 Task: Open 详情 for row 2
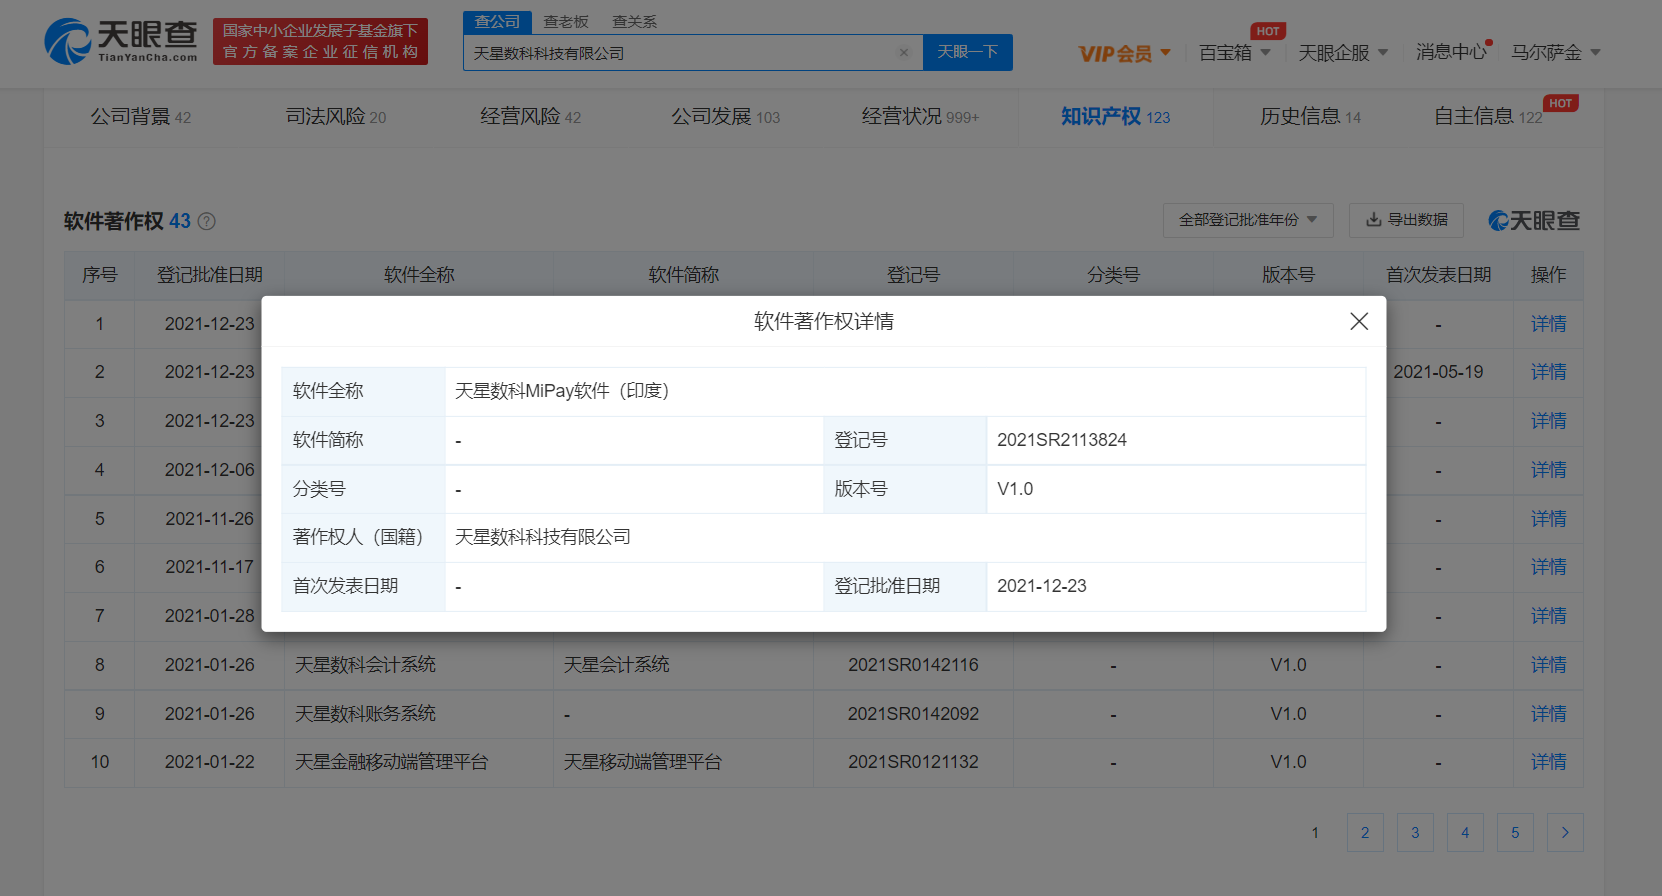(1548, 372)
